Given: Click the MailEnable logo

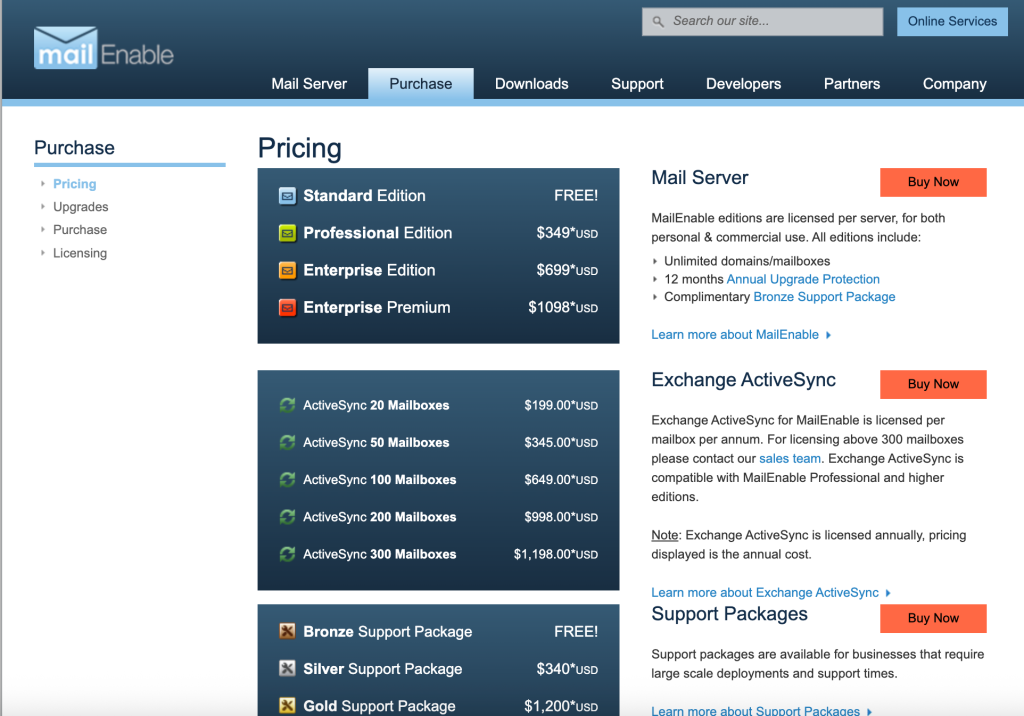Looking at the screenshot, I should point(104,48).
